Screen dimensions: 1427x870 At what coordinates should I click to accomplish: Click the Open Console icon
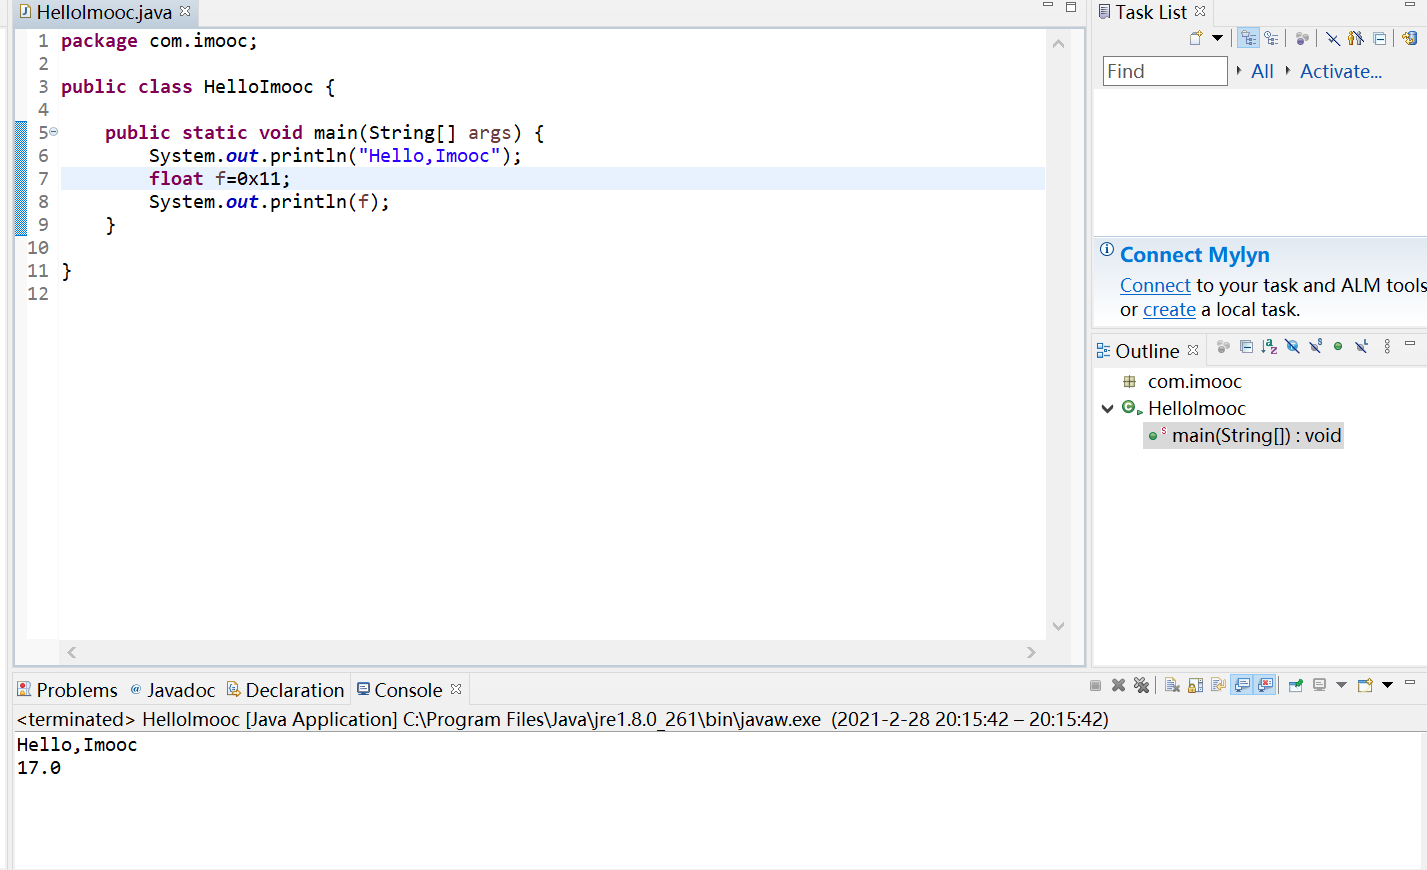[1365, 685]
